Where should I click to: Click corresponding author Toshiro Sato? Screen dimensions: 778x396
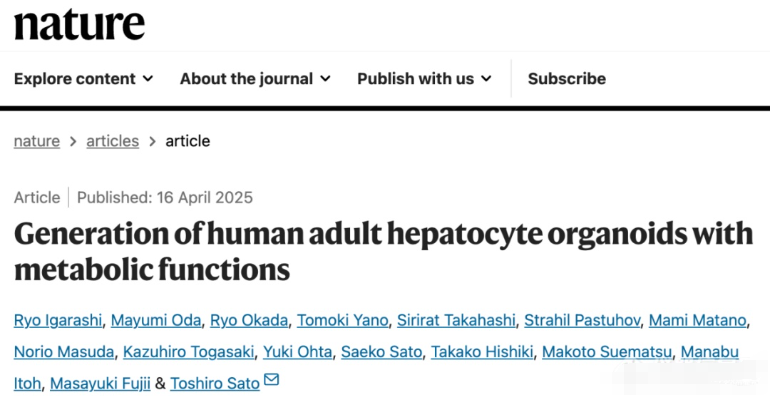215,384
